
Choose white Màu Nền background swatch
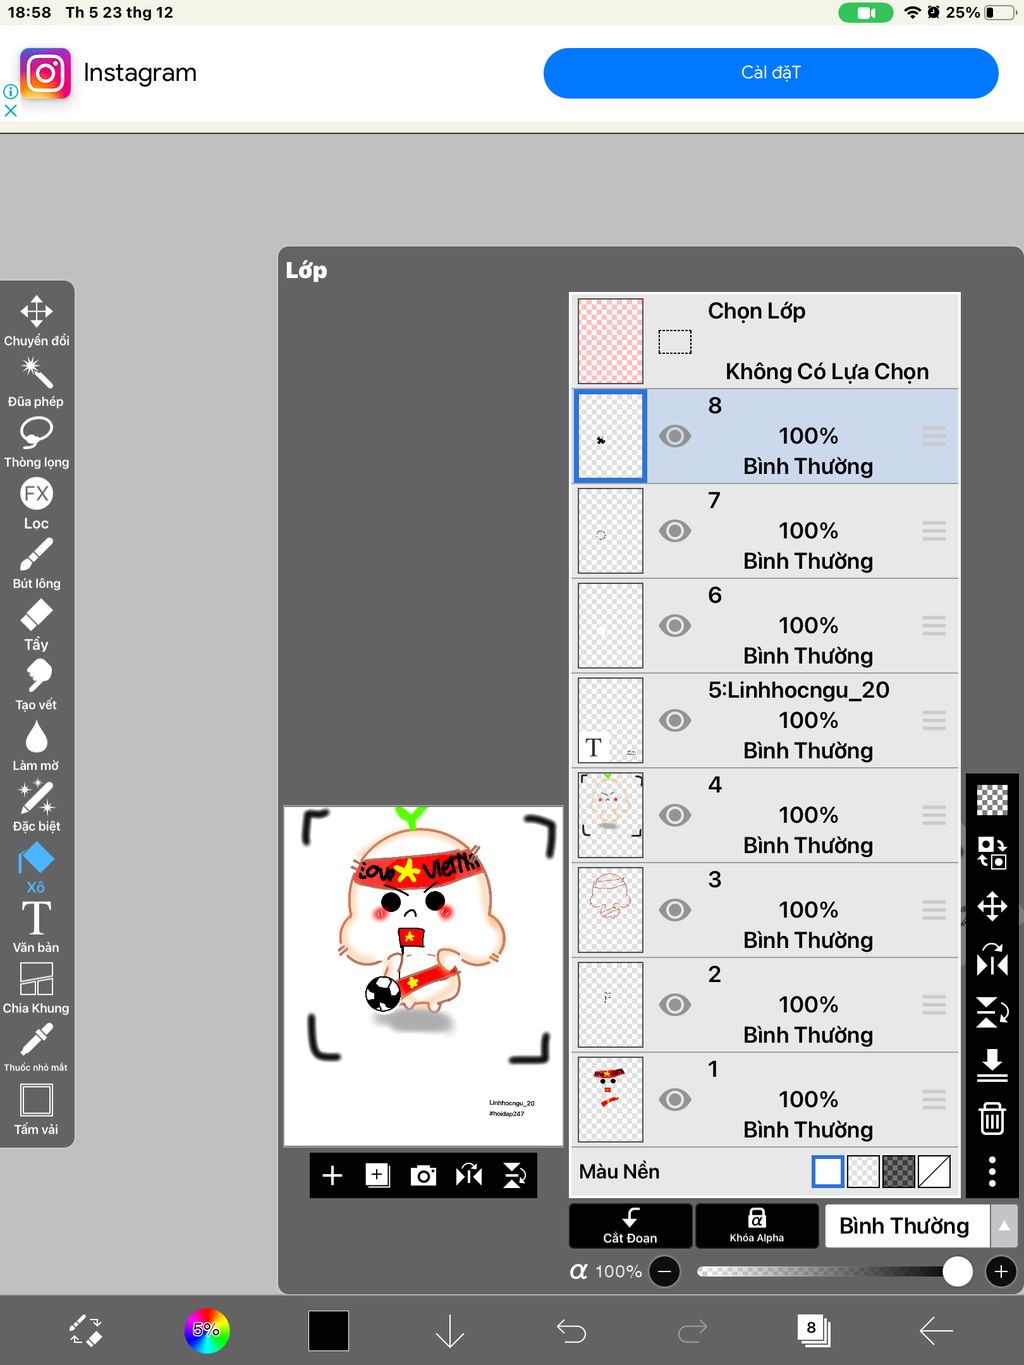tap(828, 1171)
